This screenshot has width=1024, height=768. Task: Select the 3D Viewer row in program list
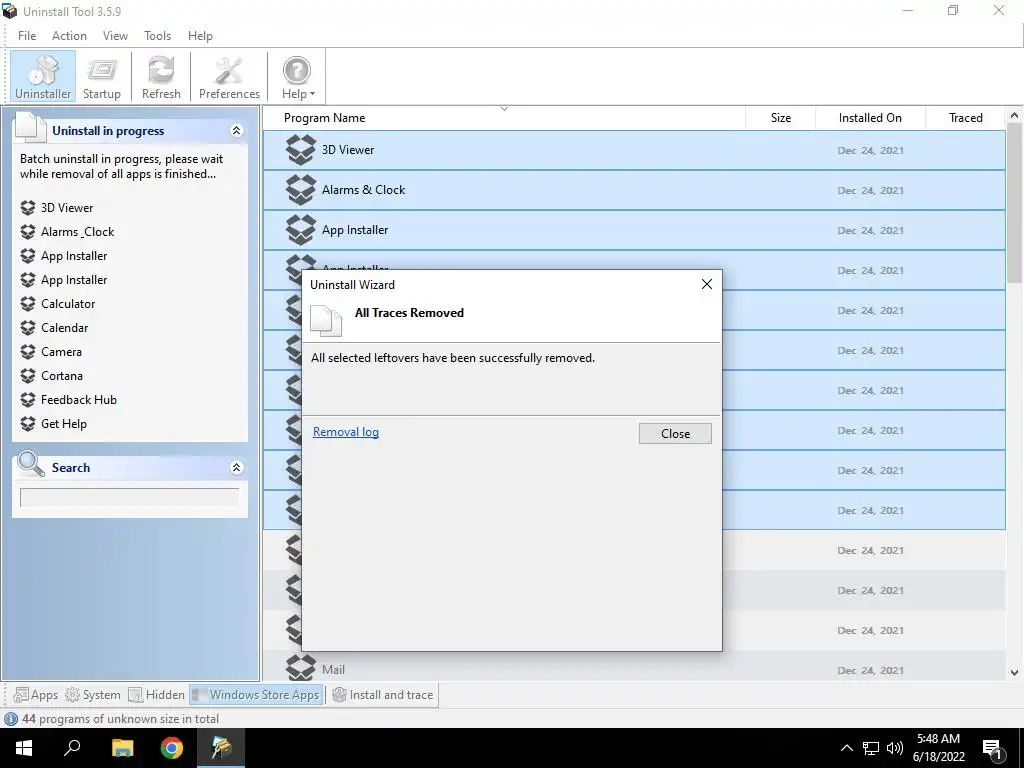click(x=634, y=150)
